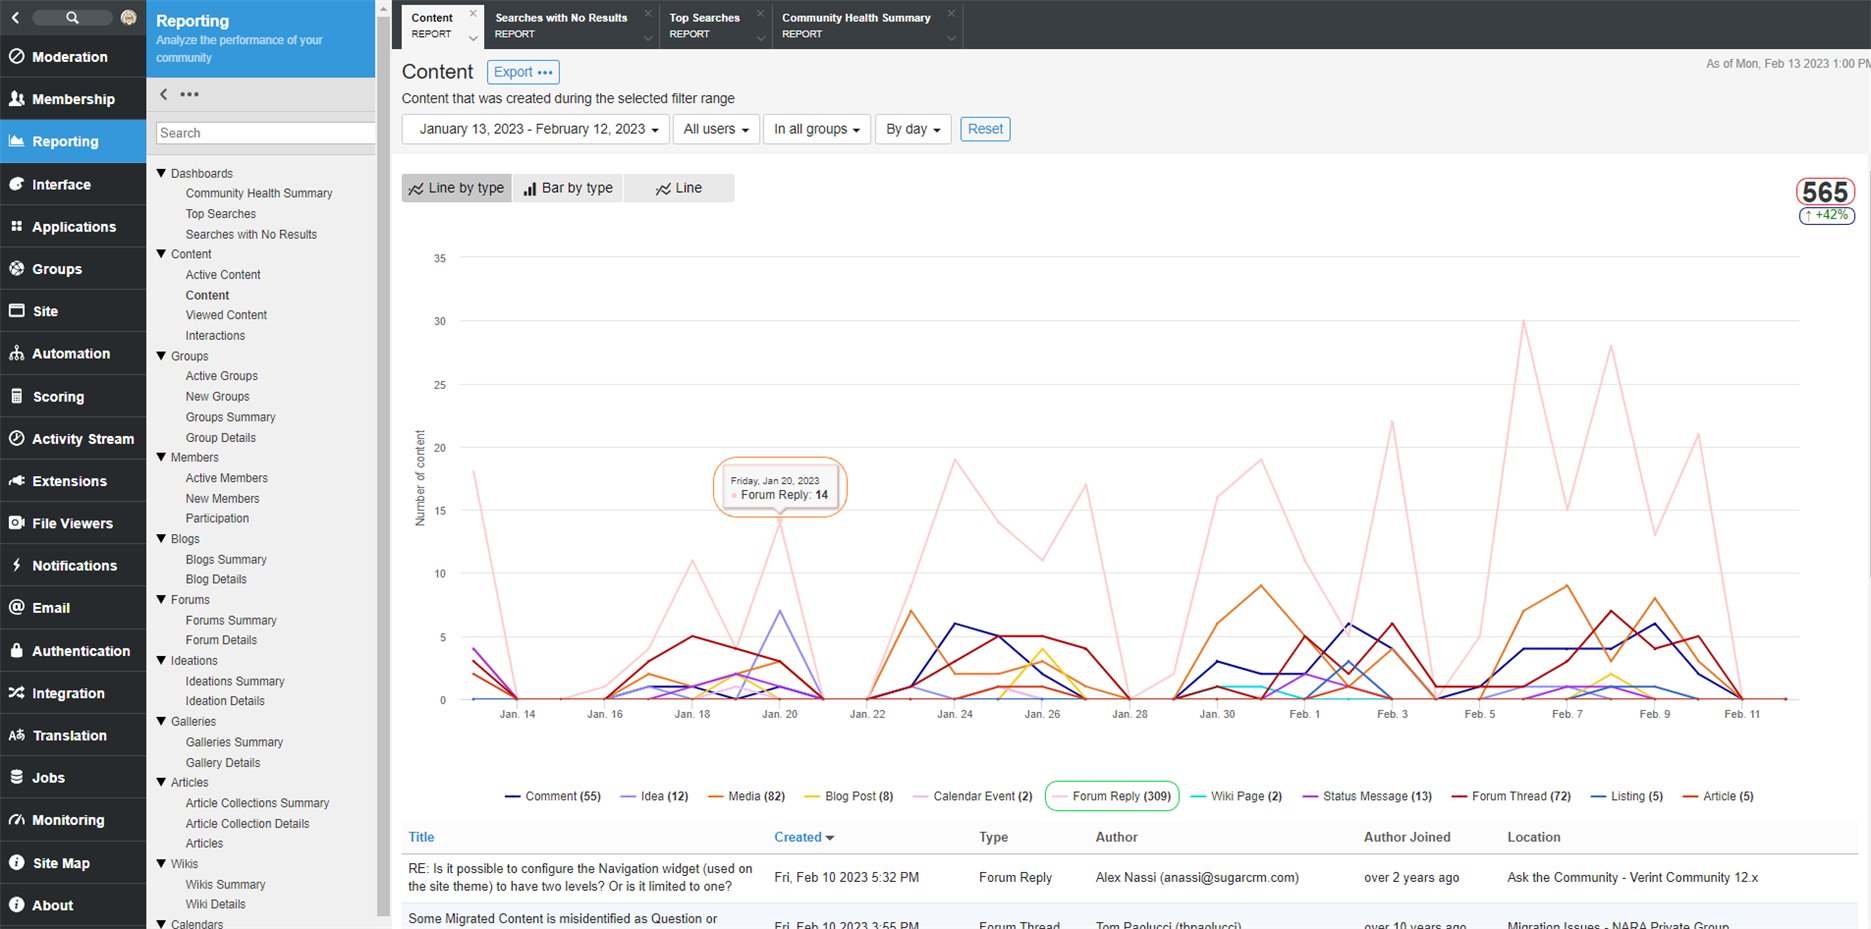
Task: Collapse the Members tree section
Action: tap(161, 457)
